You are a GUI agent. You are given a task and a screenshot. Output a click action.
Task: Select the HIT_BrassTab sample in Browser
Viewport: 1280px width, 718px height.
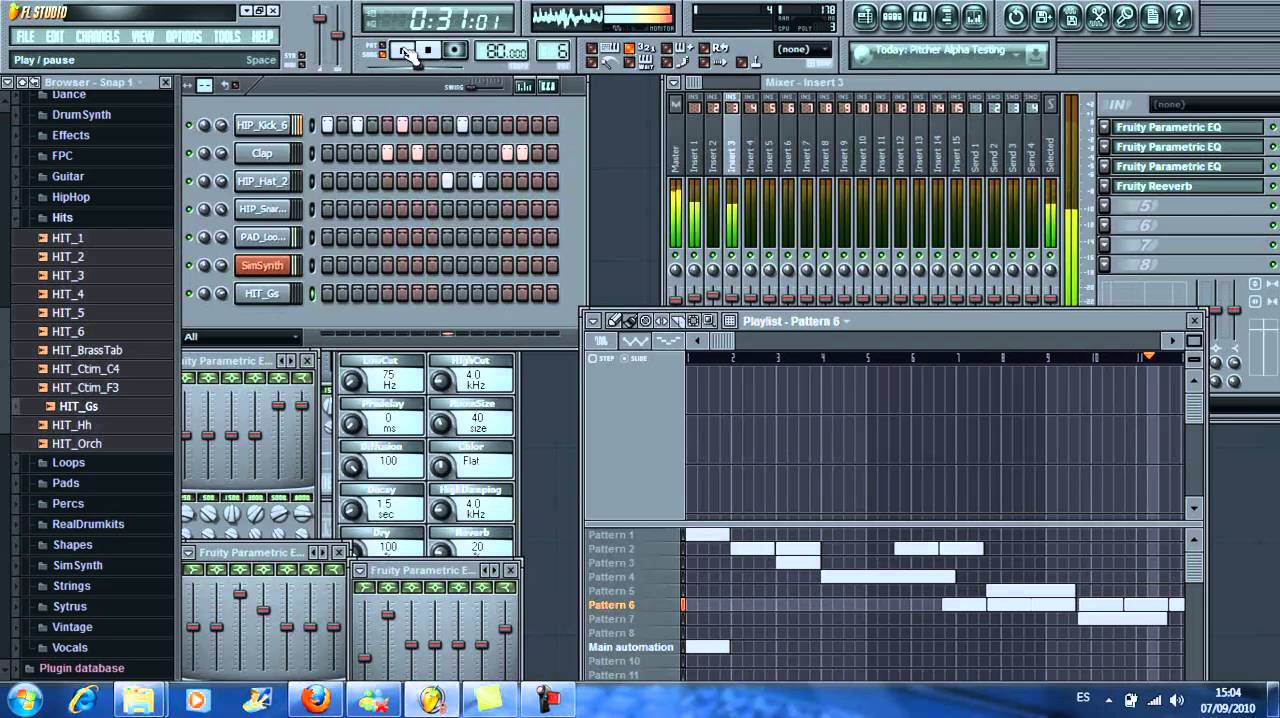(x=87, y=351)
